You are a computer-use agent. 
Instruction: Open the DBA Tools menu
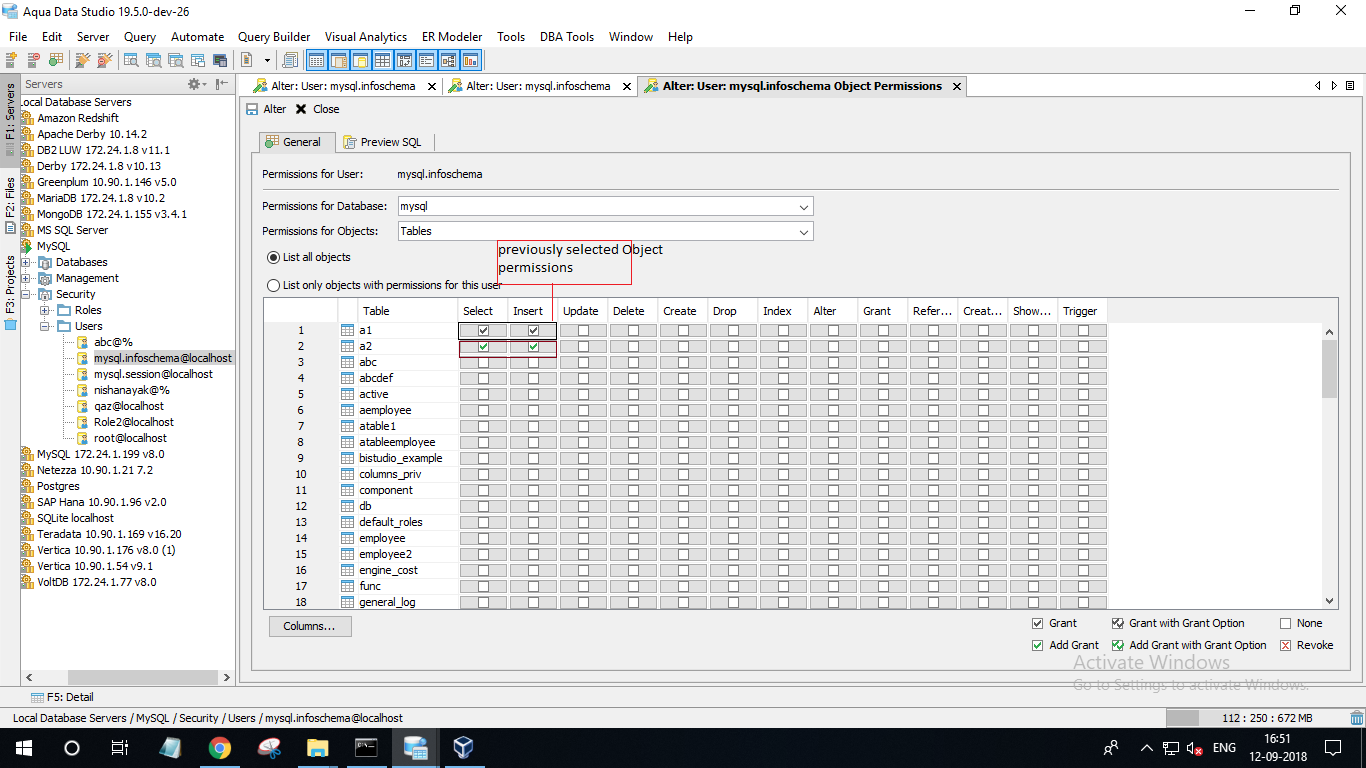point(567,36)
